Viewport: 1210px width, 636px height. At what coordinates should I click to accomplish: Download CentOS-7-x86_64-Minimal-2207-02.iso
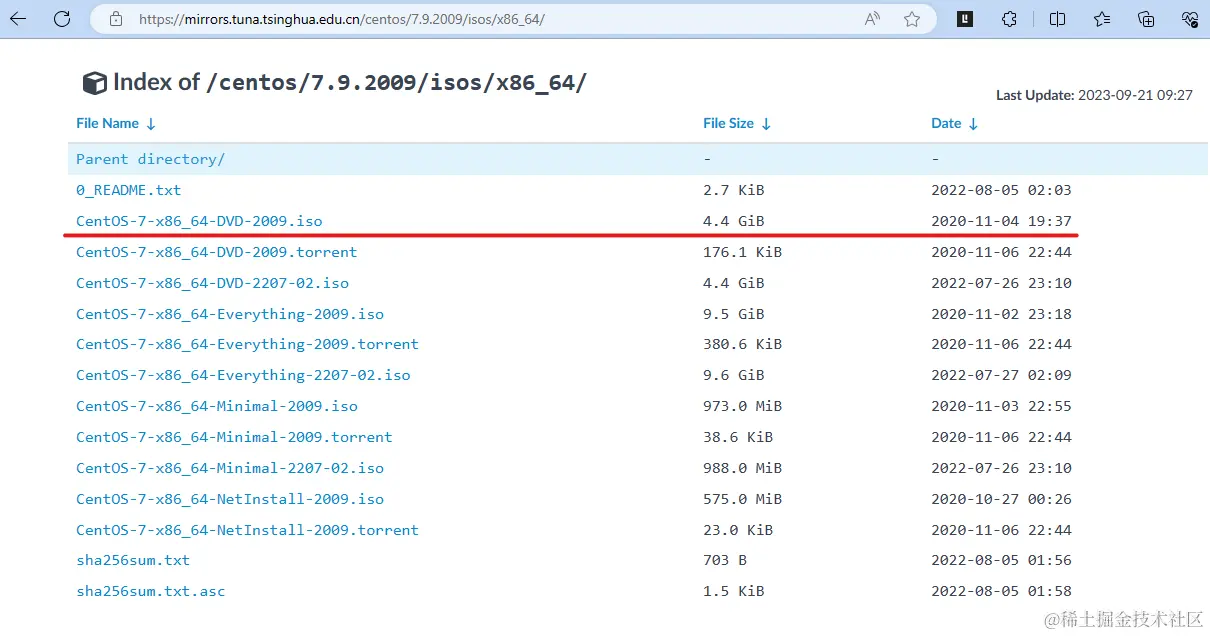[230, 468]
